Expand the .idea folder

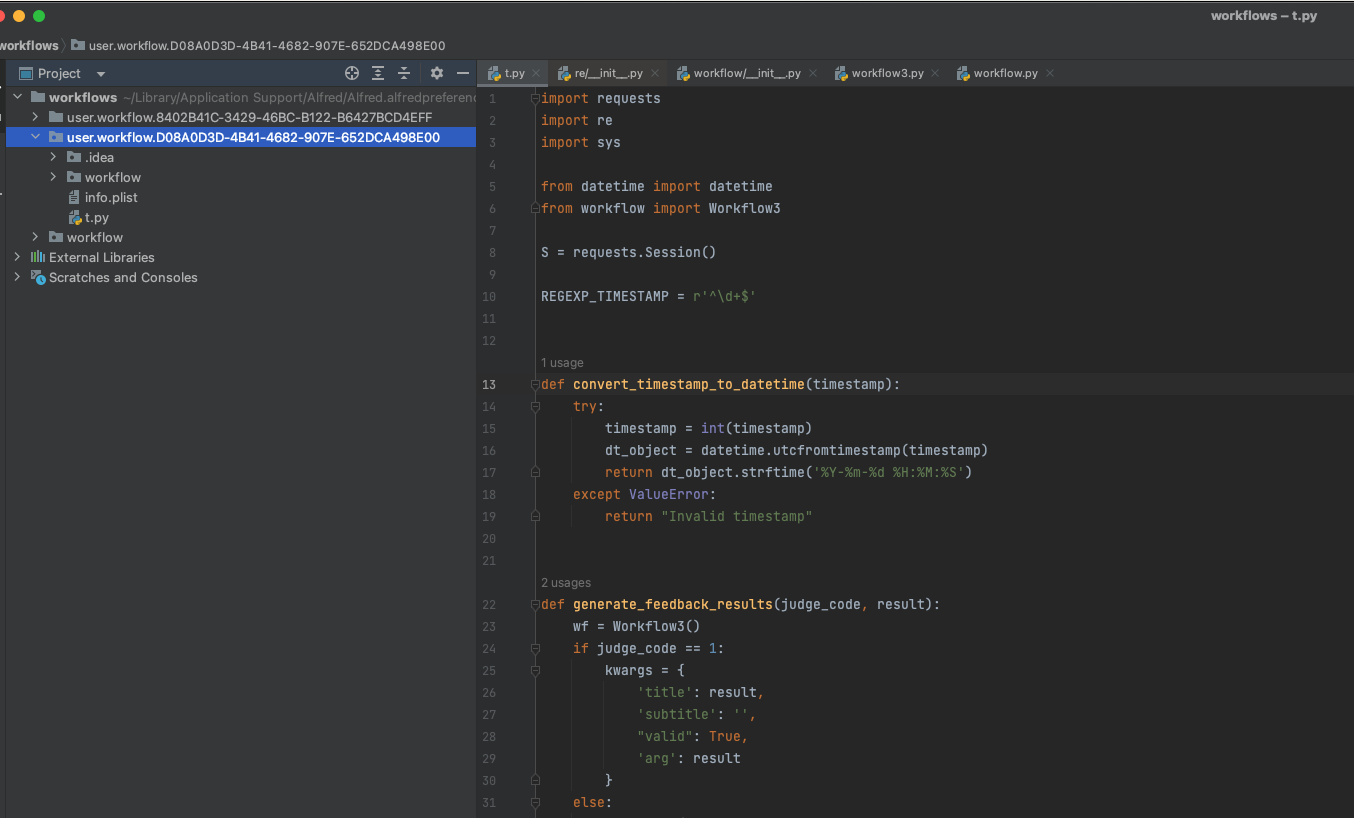point(53,157)
